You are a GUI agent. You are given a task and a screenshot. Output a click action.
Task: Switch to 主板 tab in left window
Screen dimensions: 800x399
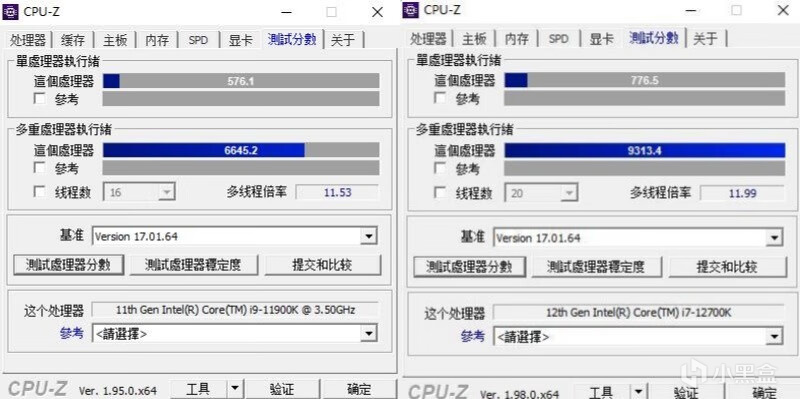(115, 40)
